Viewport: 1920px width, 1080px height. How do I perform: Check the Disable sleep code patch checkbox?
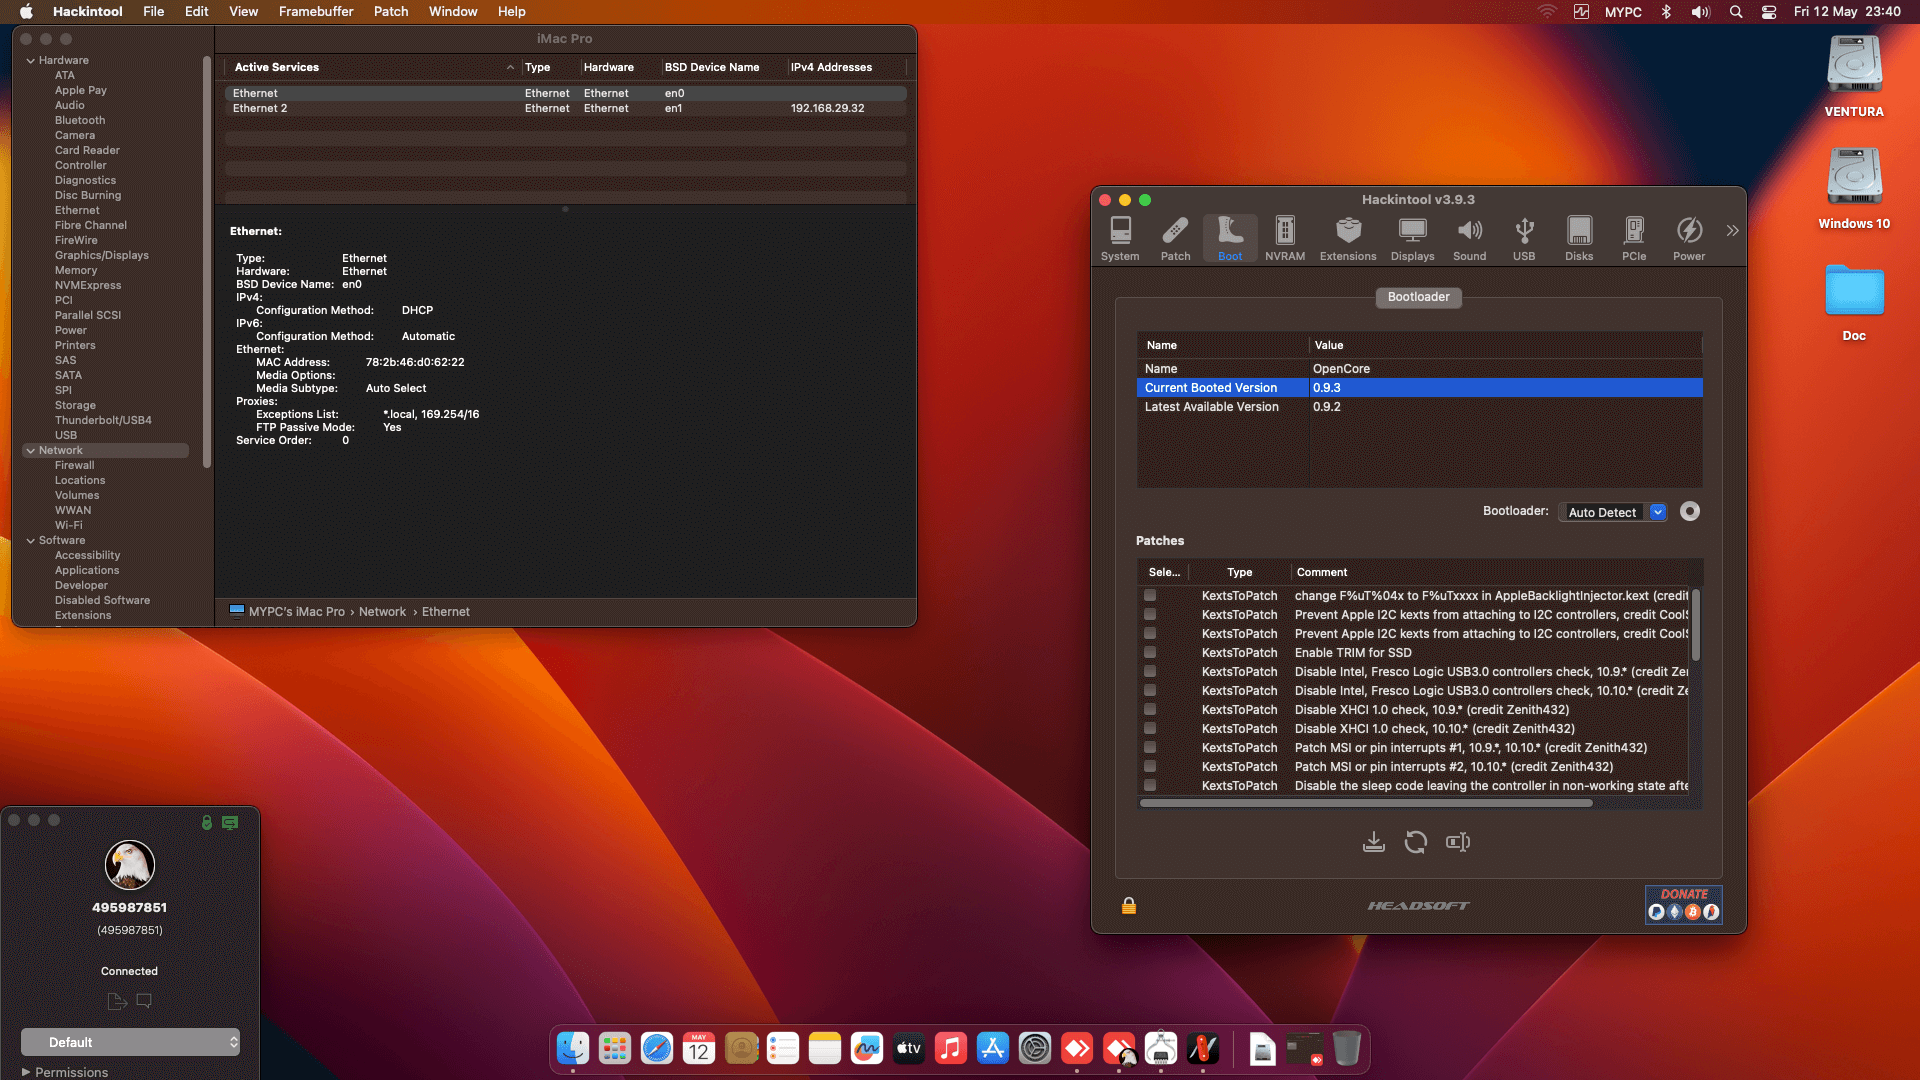1150,786
